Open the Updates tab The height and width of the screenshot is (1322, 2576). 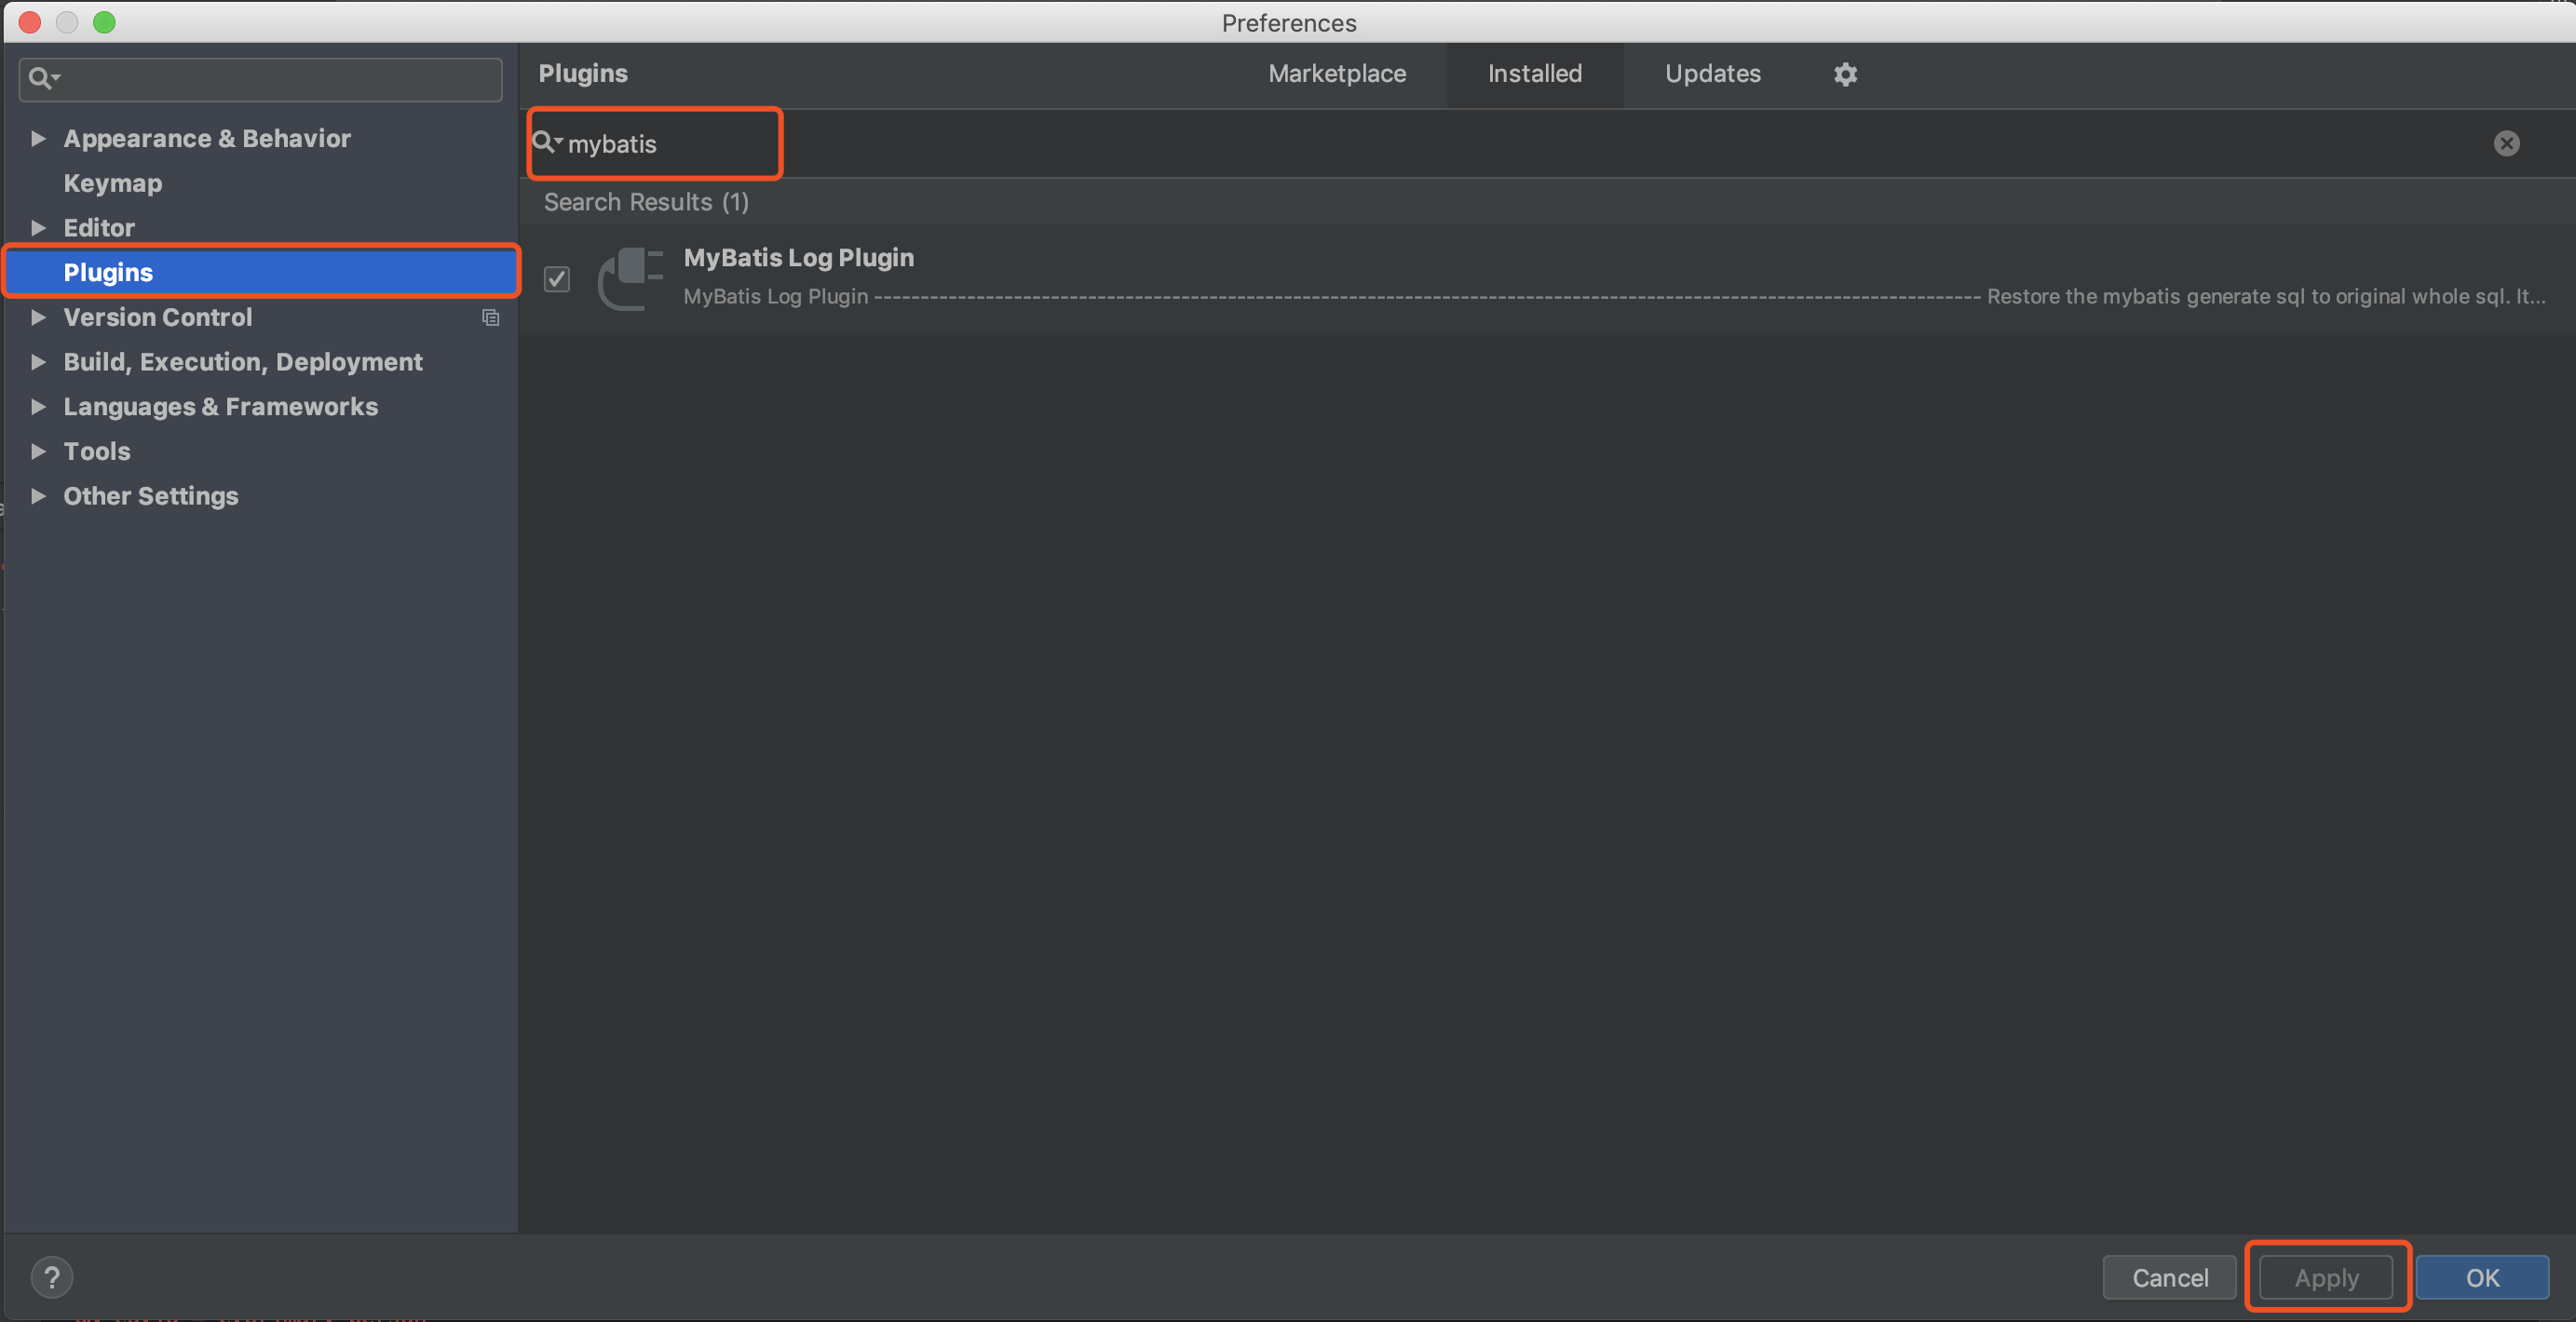[x=1712, y=74]
